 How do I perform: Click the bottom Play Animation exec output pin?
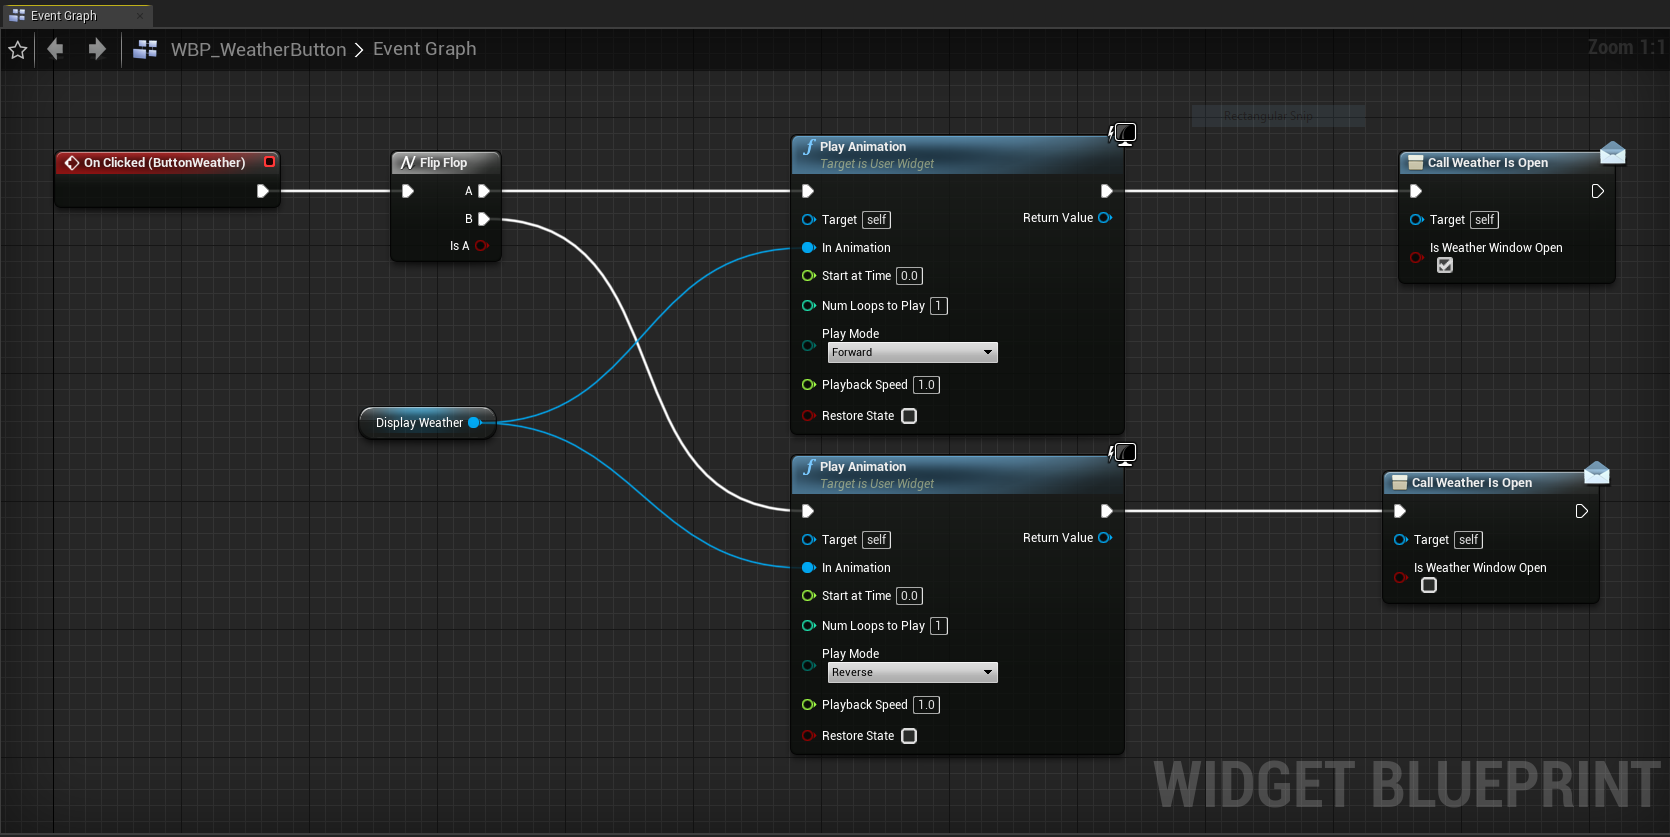pyautogui.click(x=1107, y=511)
